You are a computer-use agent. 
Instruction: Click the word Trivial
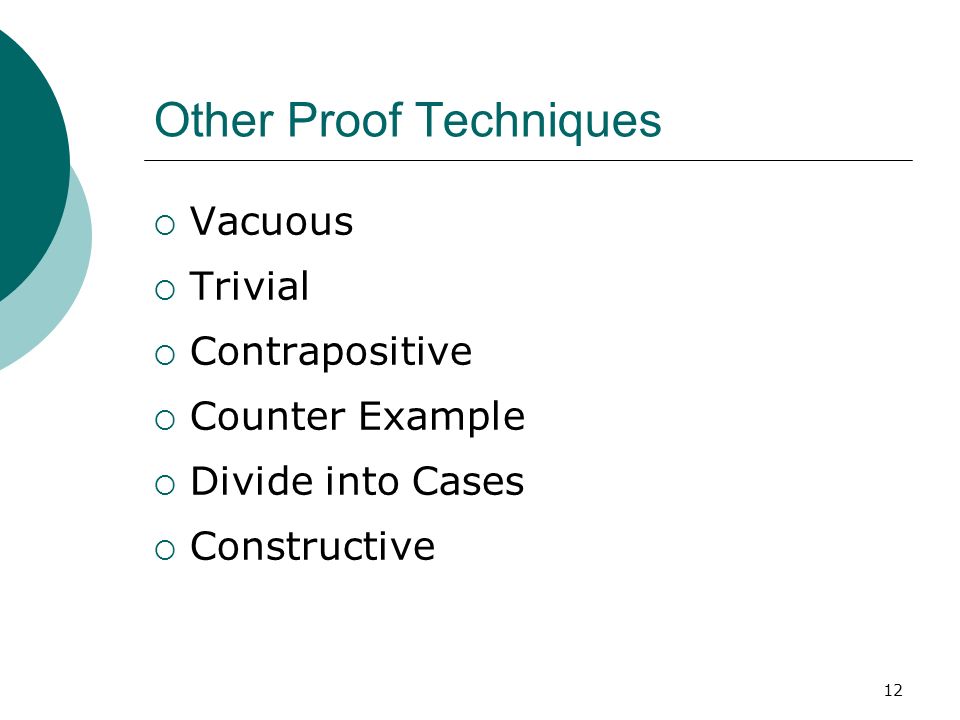click(x=249, y=285)
